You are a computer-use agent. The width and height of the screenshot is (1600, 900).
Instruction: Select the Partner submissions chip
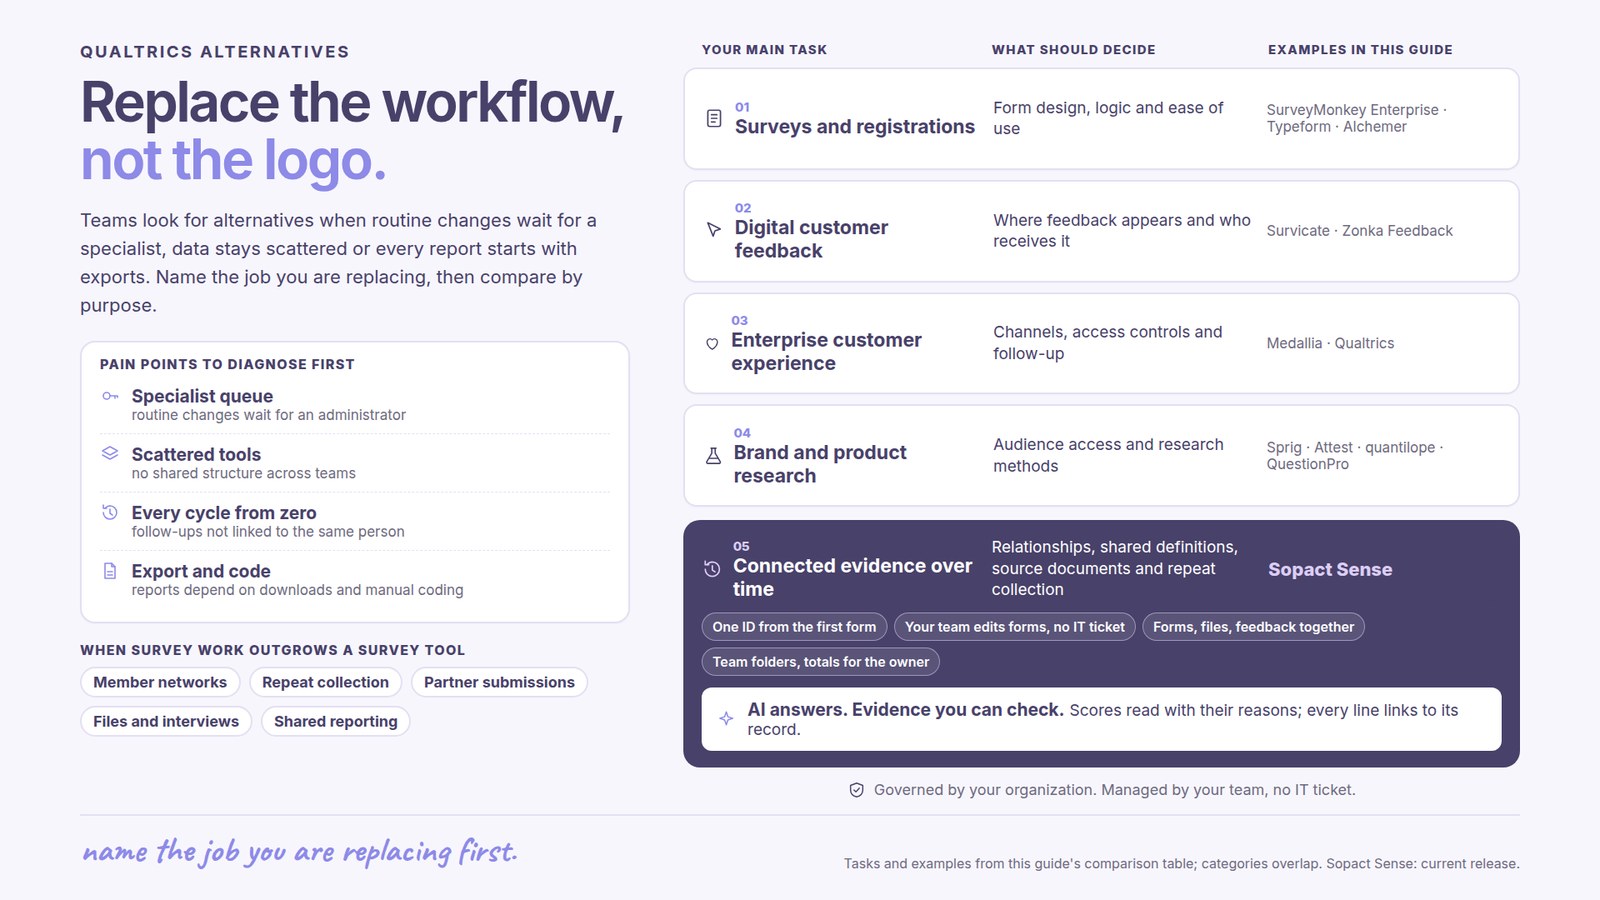tap(499, 682)
